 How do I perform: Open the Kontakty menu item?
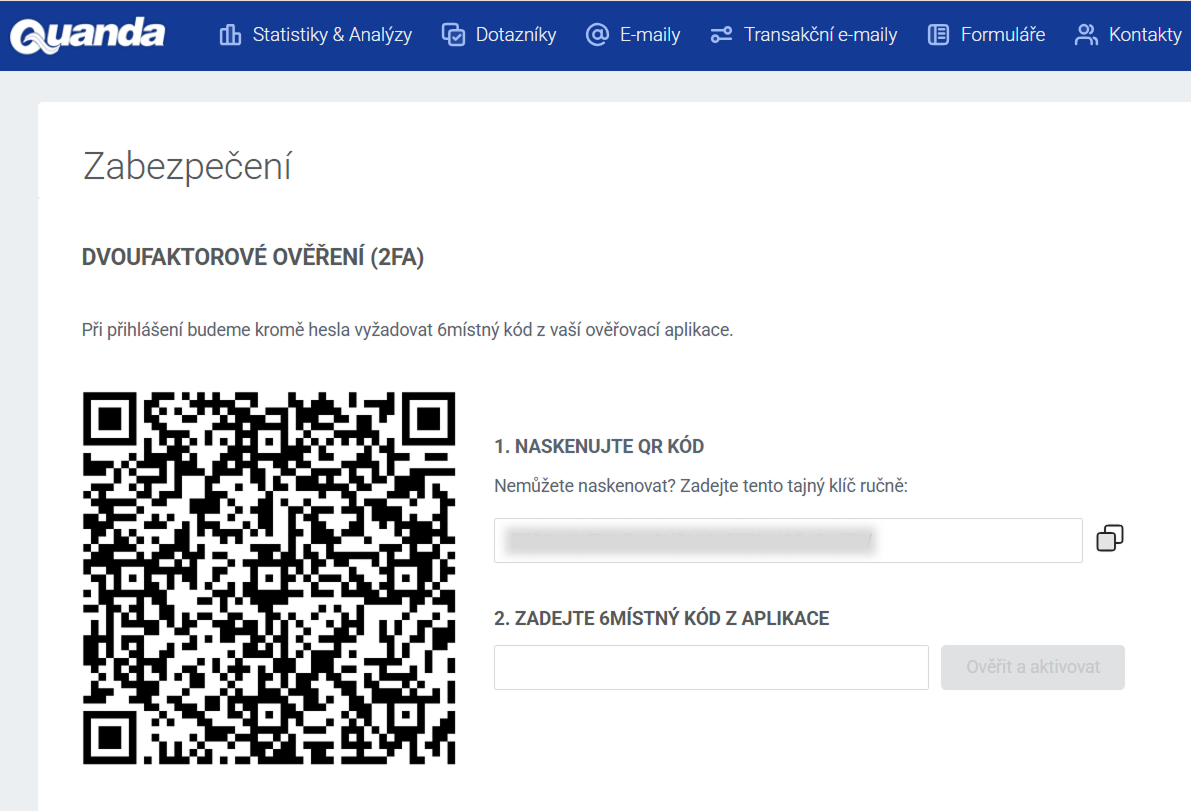(x=1145, y=35)
